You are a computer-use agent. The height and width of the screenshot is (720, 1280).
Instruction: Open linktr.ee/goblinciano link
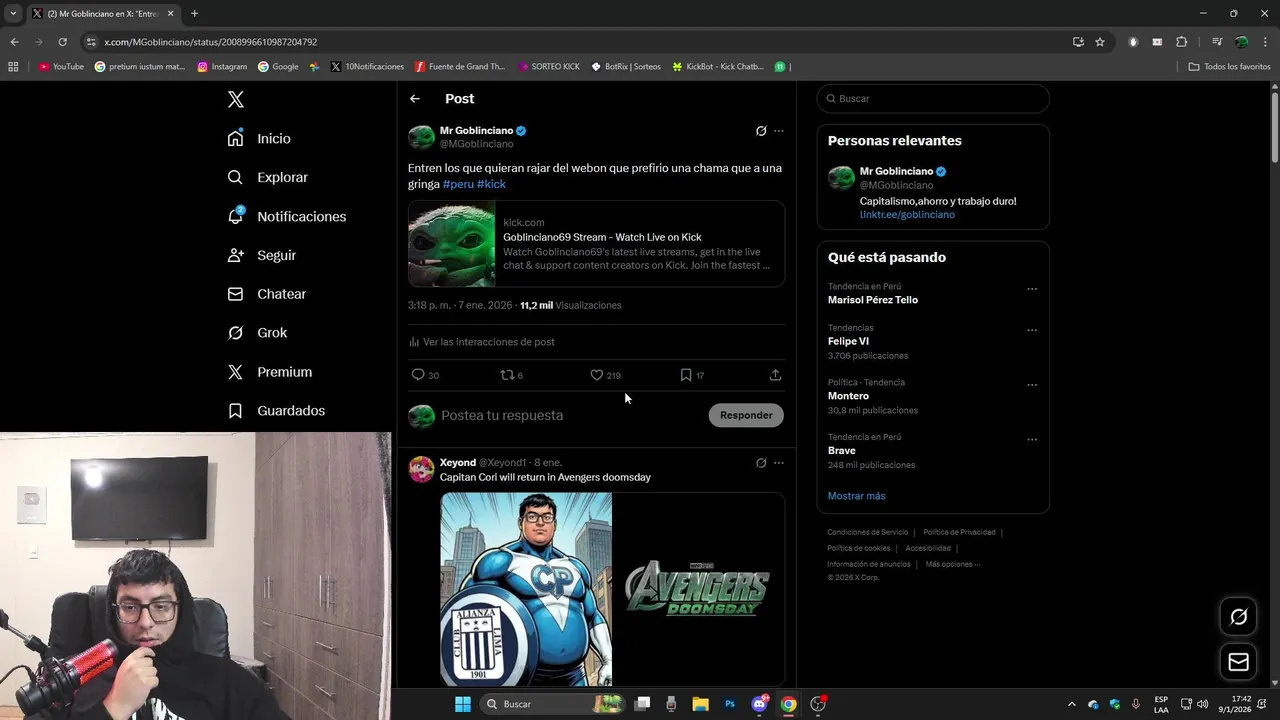coord(907,215)
